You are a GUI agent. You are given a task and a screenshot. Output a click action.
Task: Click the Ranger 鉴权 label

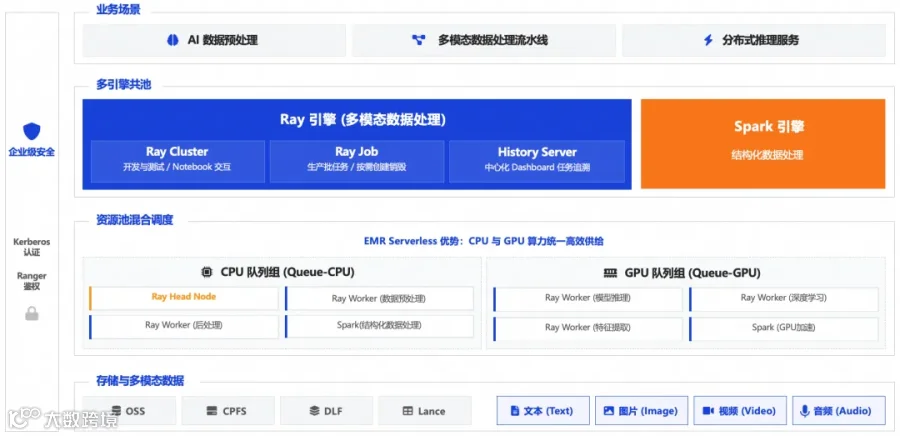point(32,281)
